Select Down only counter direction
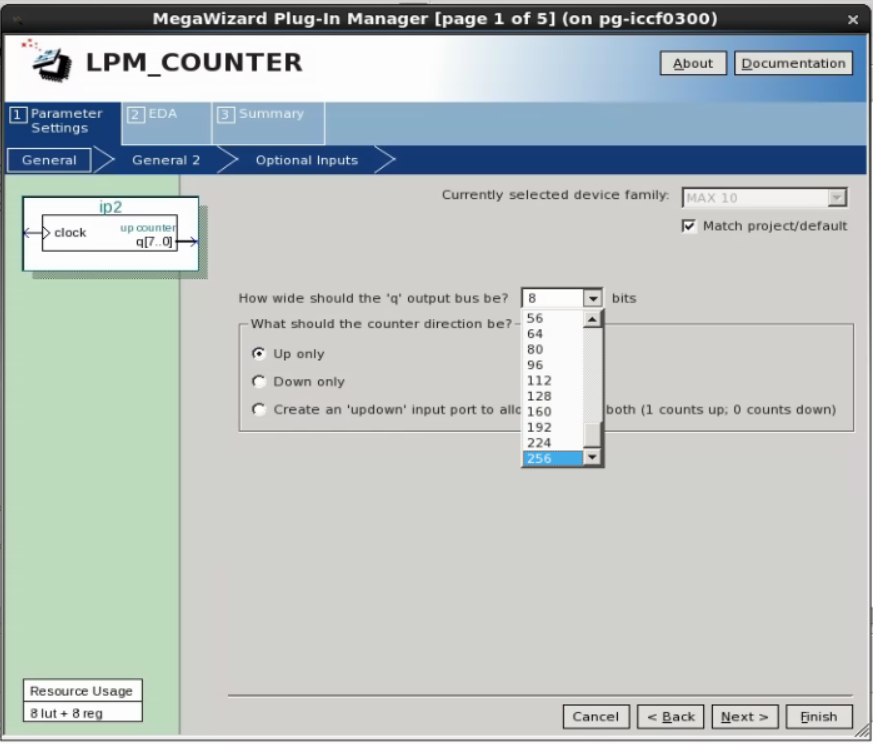The image size is (873, 744). pyautogui.click(x=258, y=381)
